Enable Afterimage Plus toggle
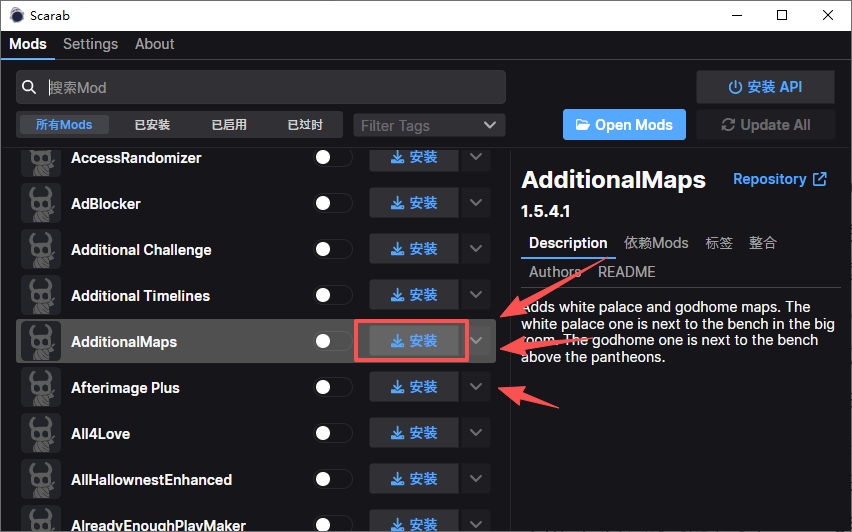Screen dimensions: 852x532 click(x=333, y=387)
